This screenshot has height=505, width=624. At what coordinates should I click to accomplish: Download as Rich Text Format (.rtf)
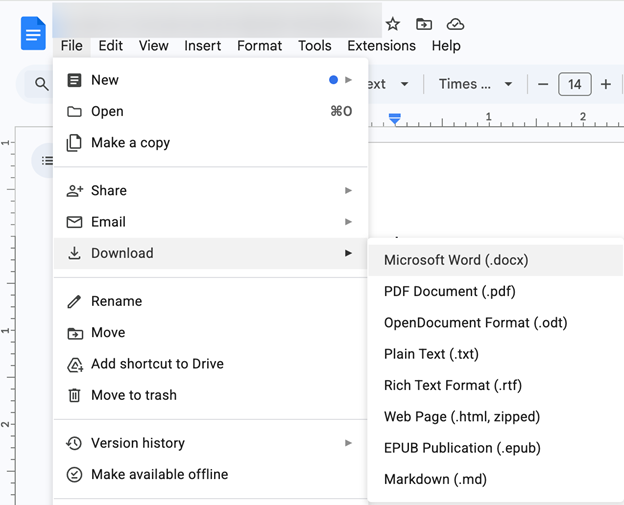495,386
